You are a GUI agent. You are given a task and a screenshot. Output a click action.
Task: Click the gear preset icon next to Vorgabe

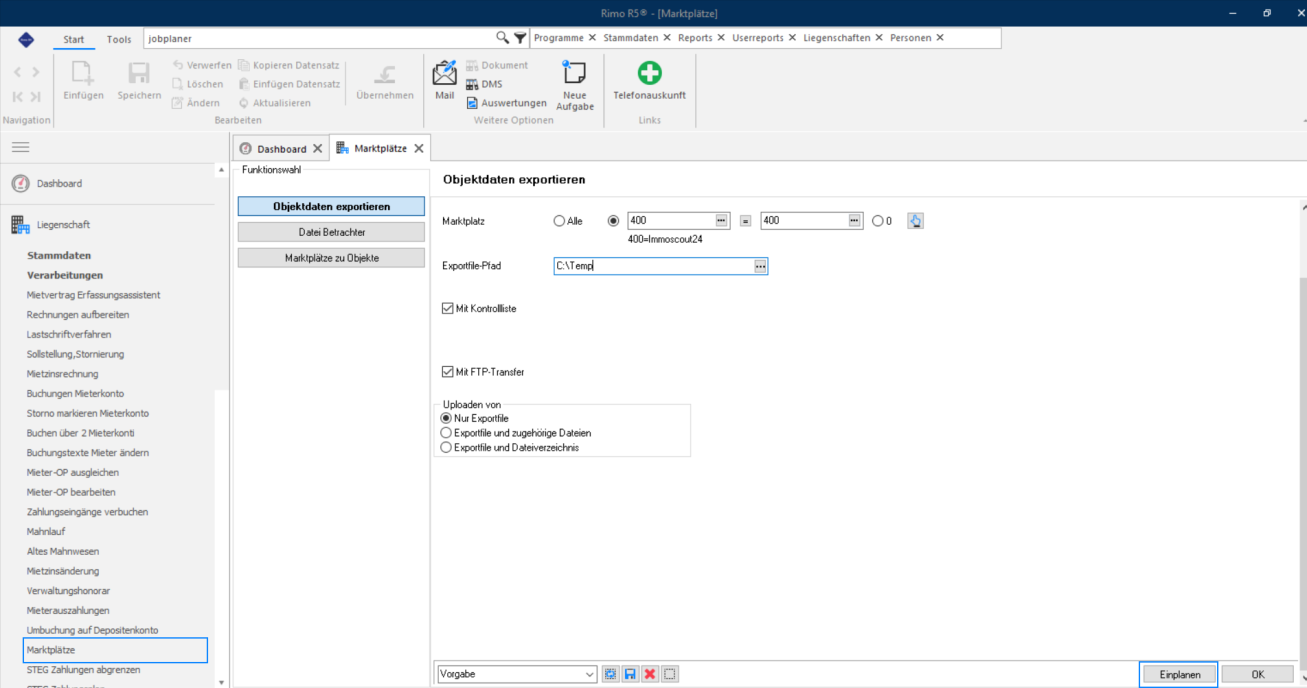point(610,674)
